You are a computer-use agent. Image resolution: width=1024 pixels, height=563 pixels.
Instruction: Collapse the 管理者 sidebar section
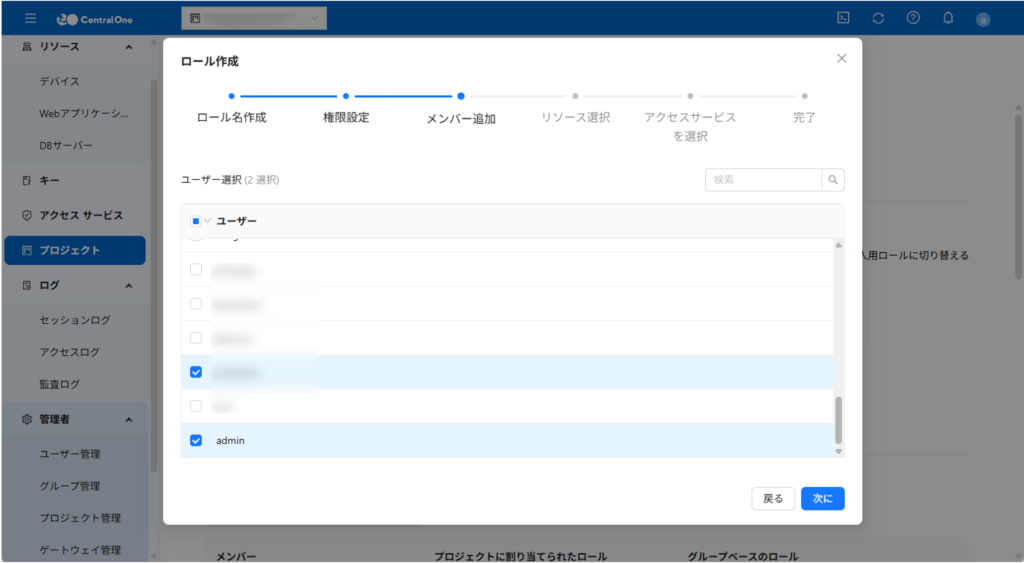[x=128, y=420]
